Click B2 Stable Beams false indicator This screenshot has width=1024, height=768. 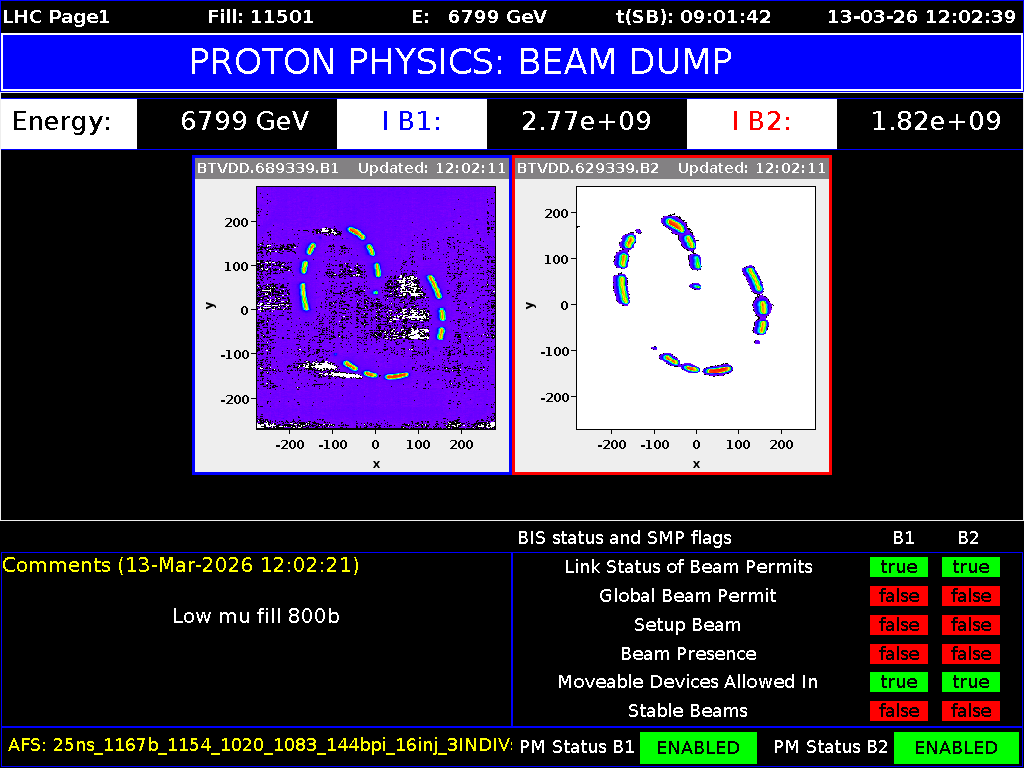point(970,711)
